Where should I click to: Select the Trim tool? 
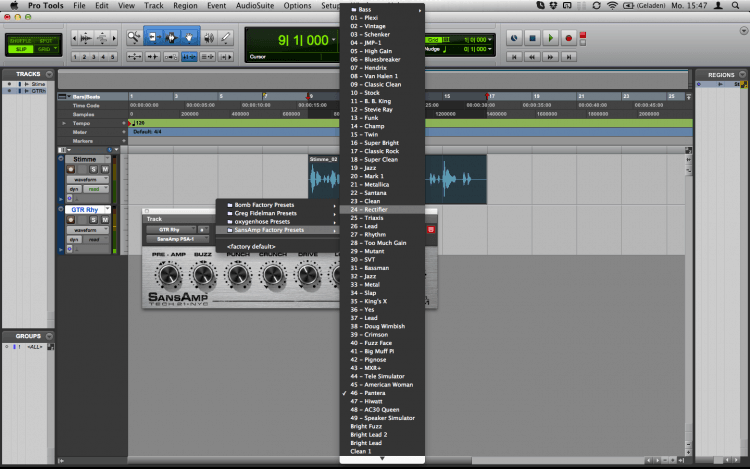pyautogui.click(x=153, y=37)
